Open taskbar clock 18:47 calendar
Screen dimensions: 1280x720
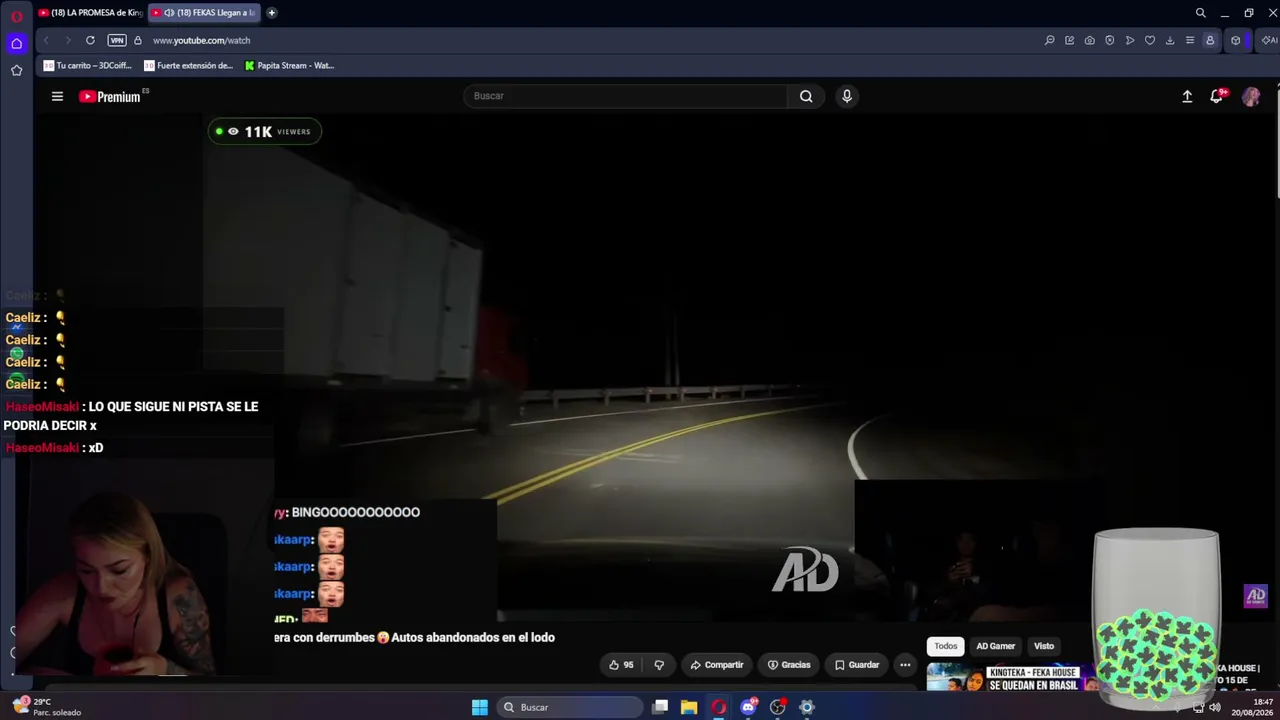(x=1254, y=707)
